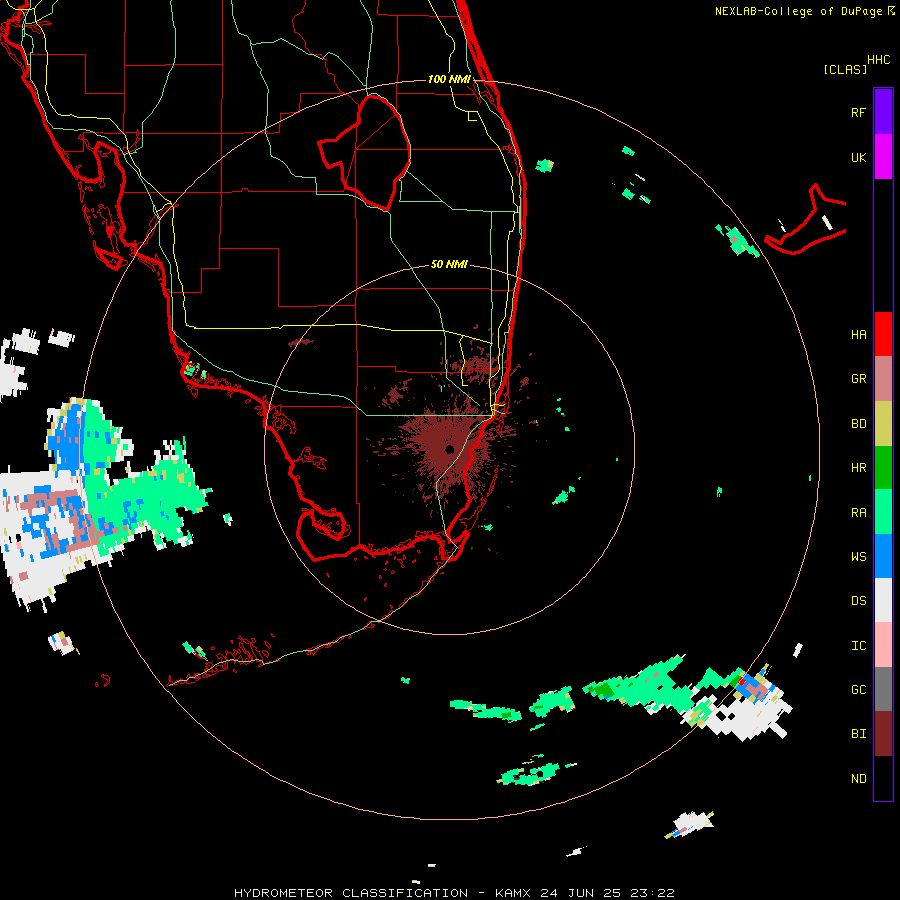Click the HR legend label

[858, 468]
